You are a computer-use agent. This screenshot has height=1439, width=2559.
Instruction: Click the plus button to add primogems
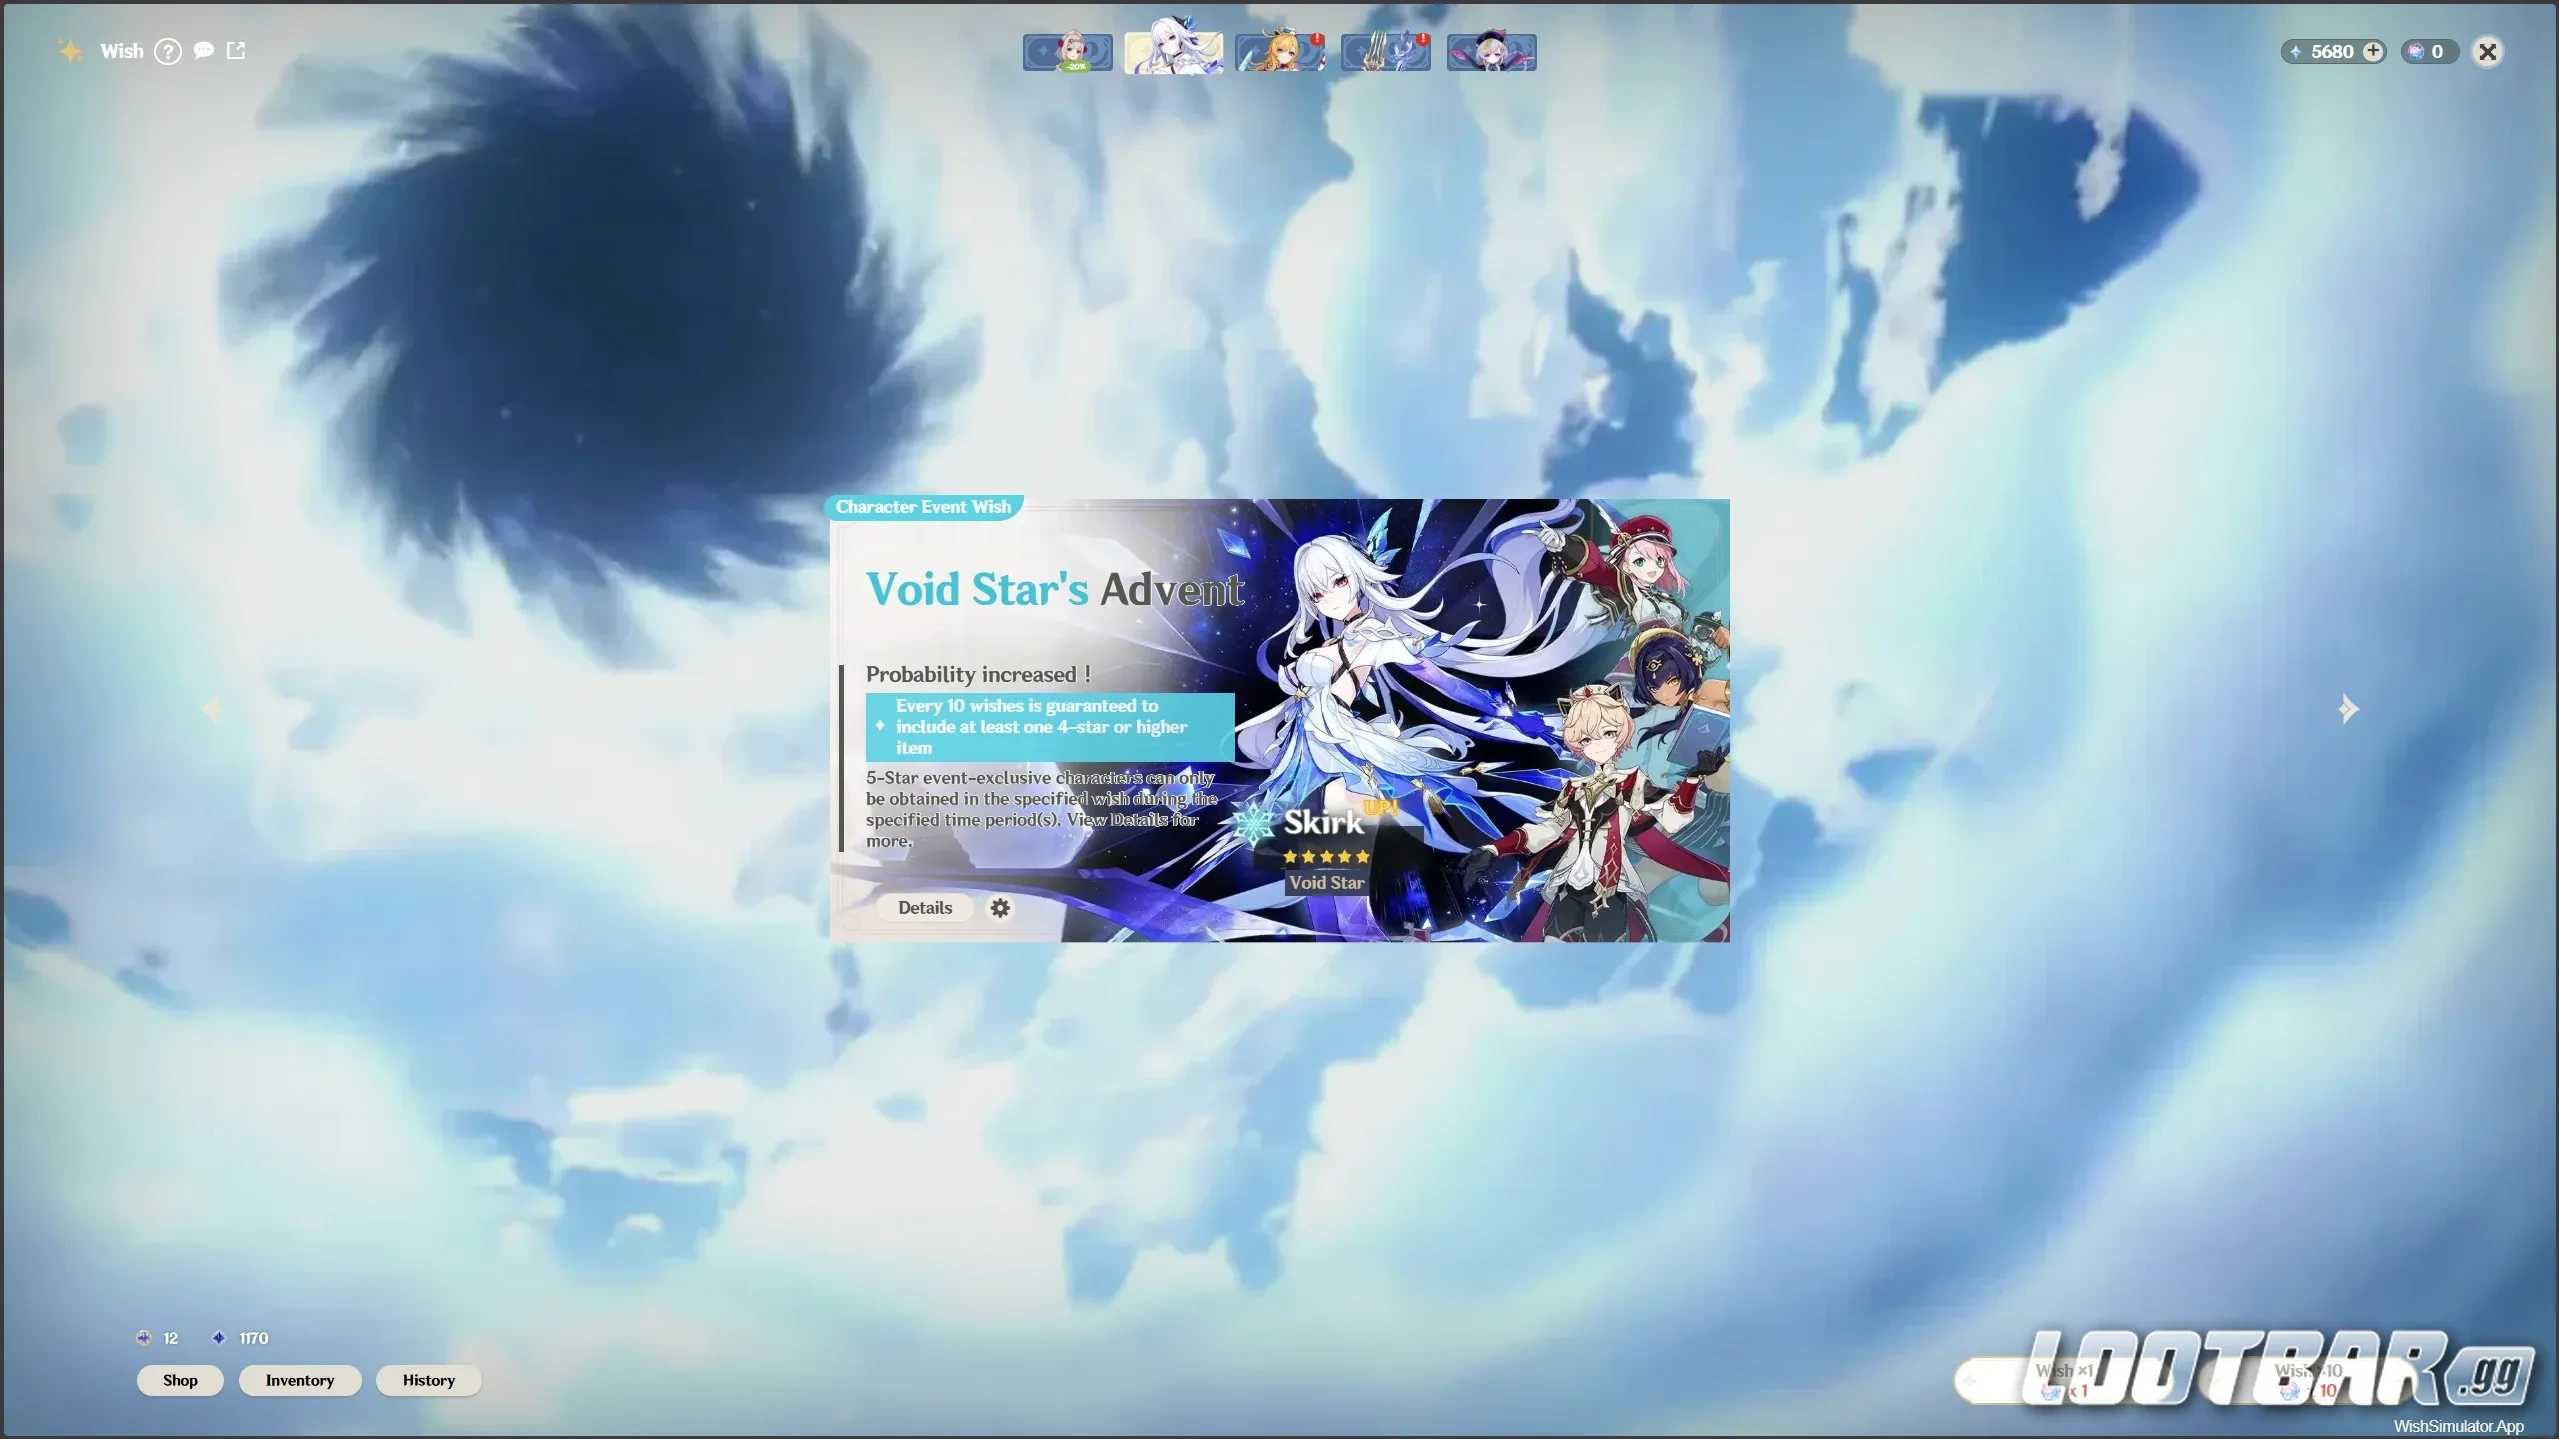point(2374,51)
